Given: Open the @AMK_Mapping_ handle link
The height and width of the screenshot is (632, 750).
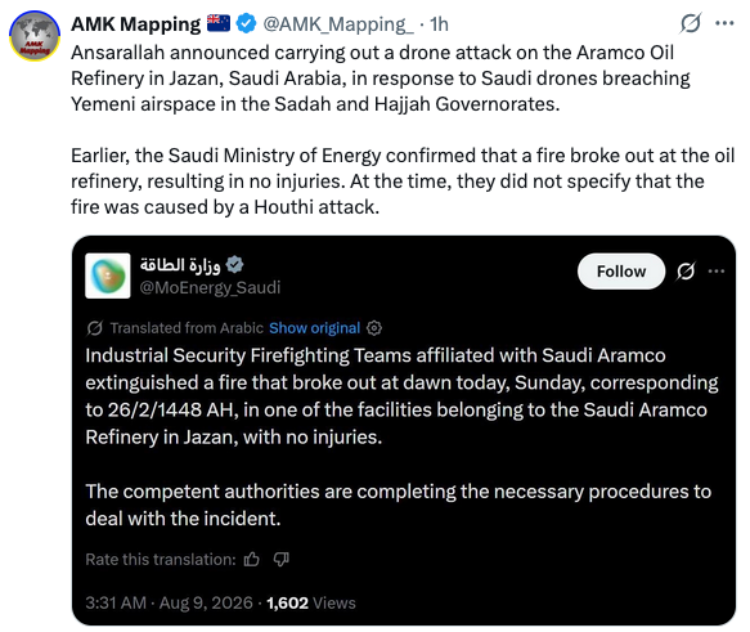Looking at the screenshot, I should click(338, 24).
